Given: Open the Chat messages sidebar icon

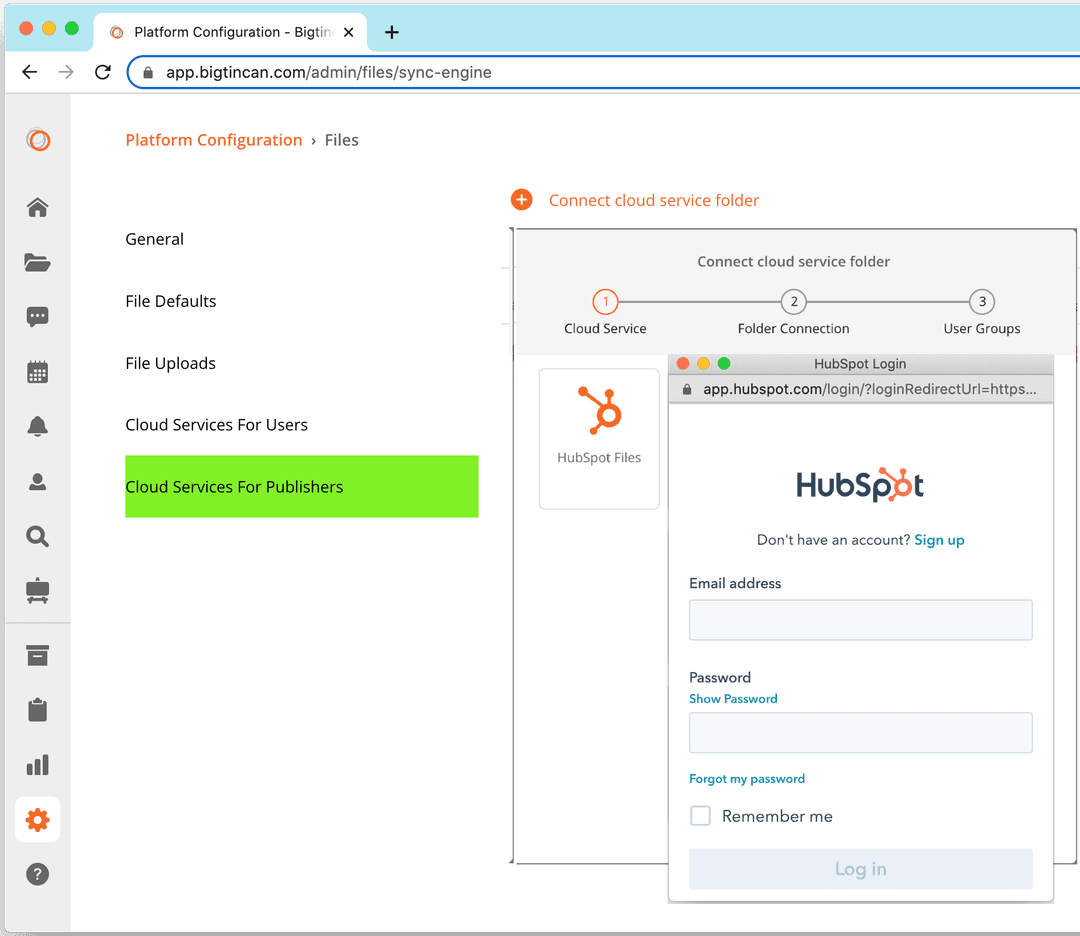Looking at the screenshot, I should click(x=37, y=317).
